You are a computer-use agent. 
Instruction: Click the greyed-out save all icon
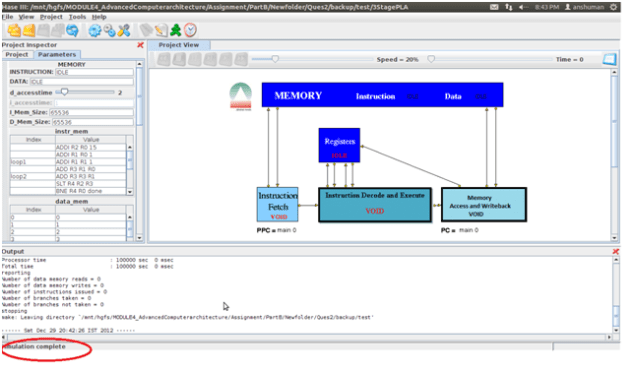click(58, 30)
